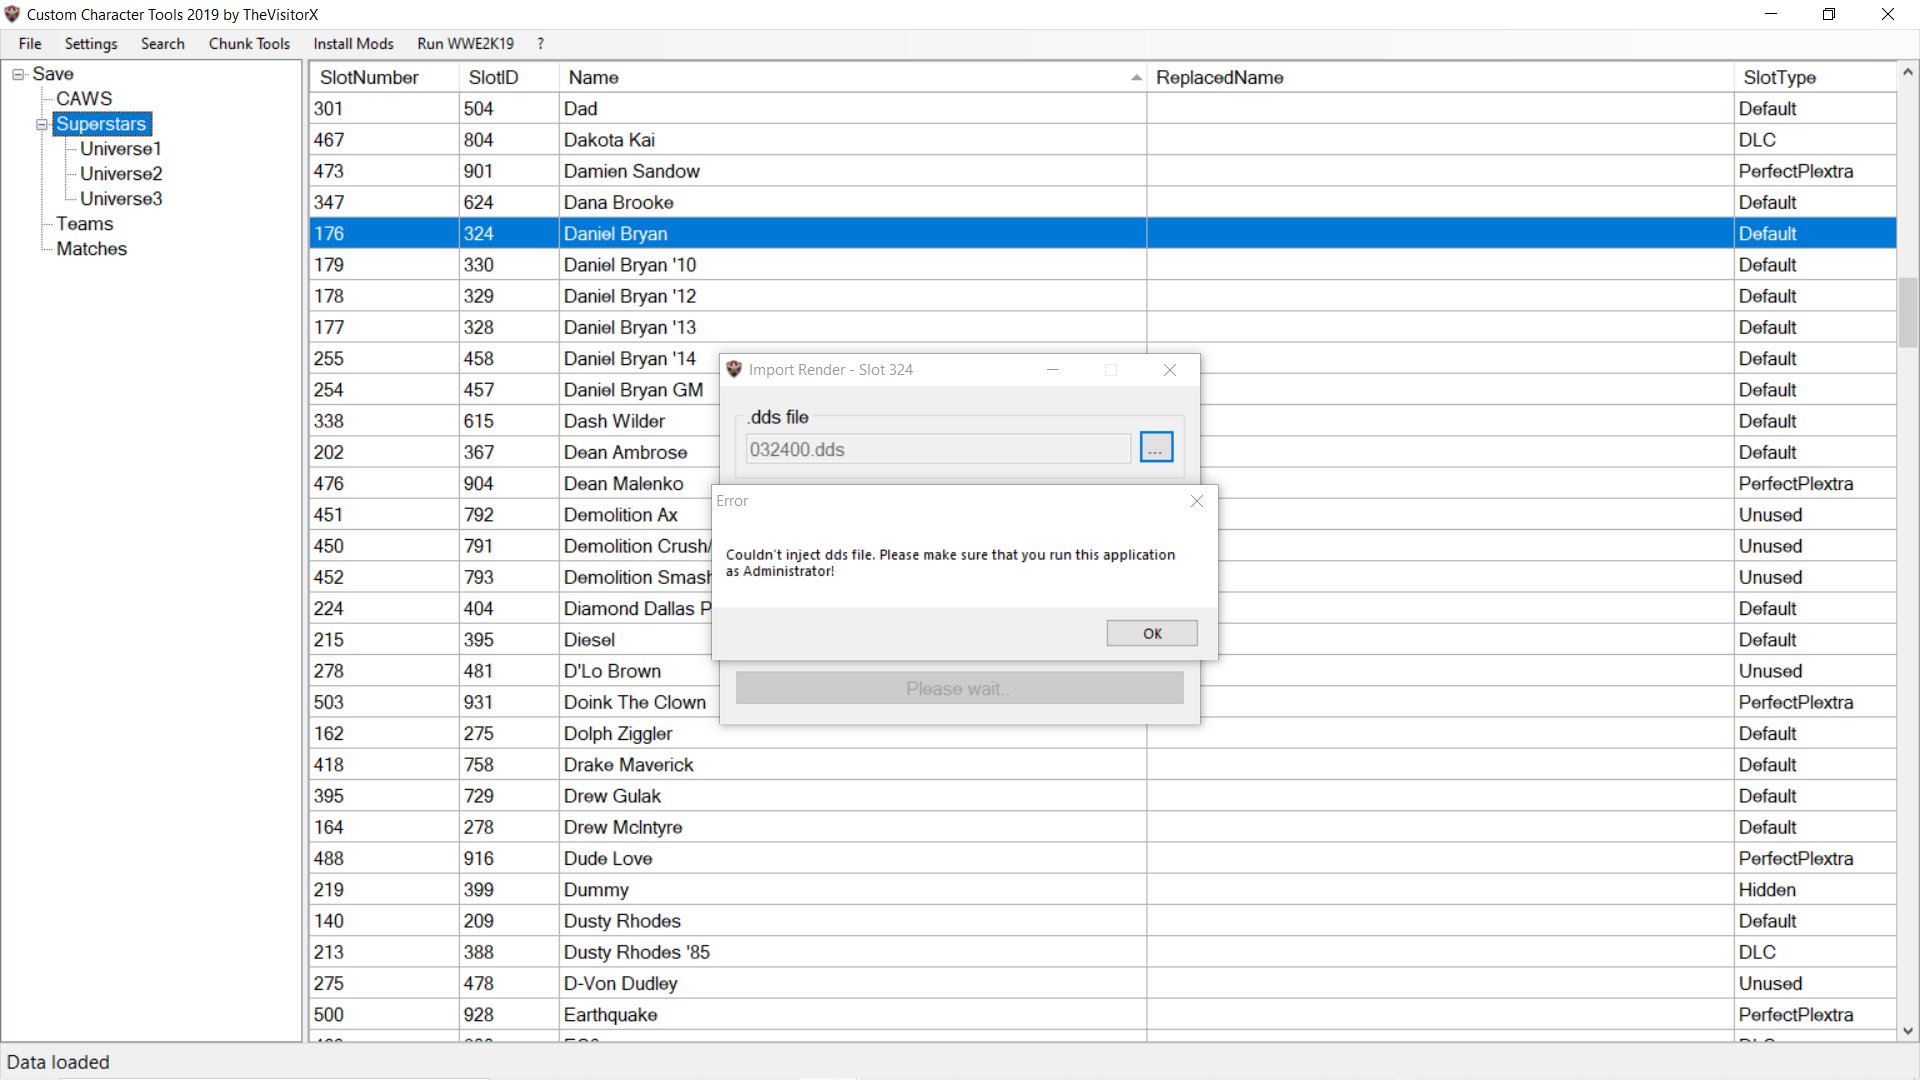Minimize the Import Render dialog
The height and width of the screenshot is (1080, 1920).
point(1052,370)
